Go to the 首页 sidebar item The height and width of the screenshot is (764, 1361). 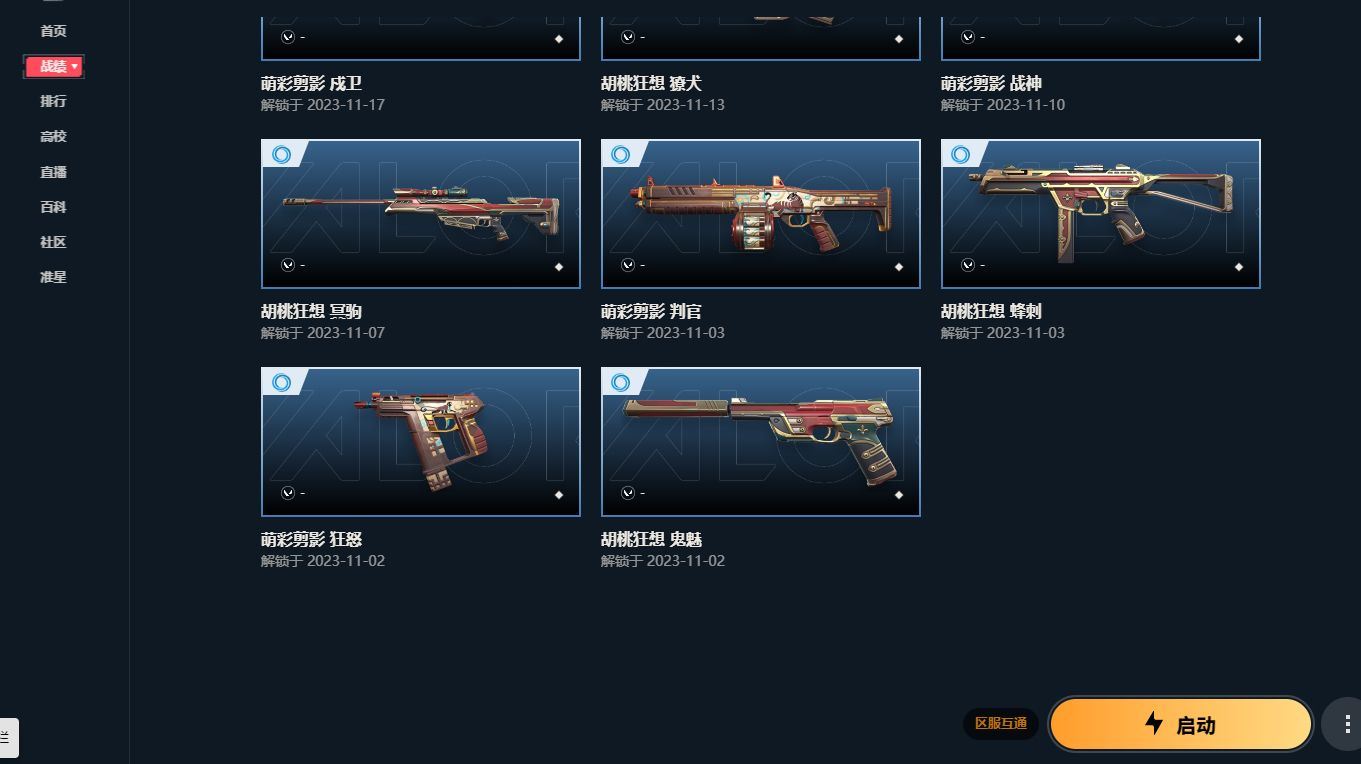(53, 31)
